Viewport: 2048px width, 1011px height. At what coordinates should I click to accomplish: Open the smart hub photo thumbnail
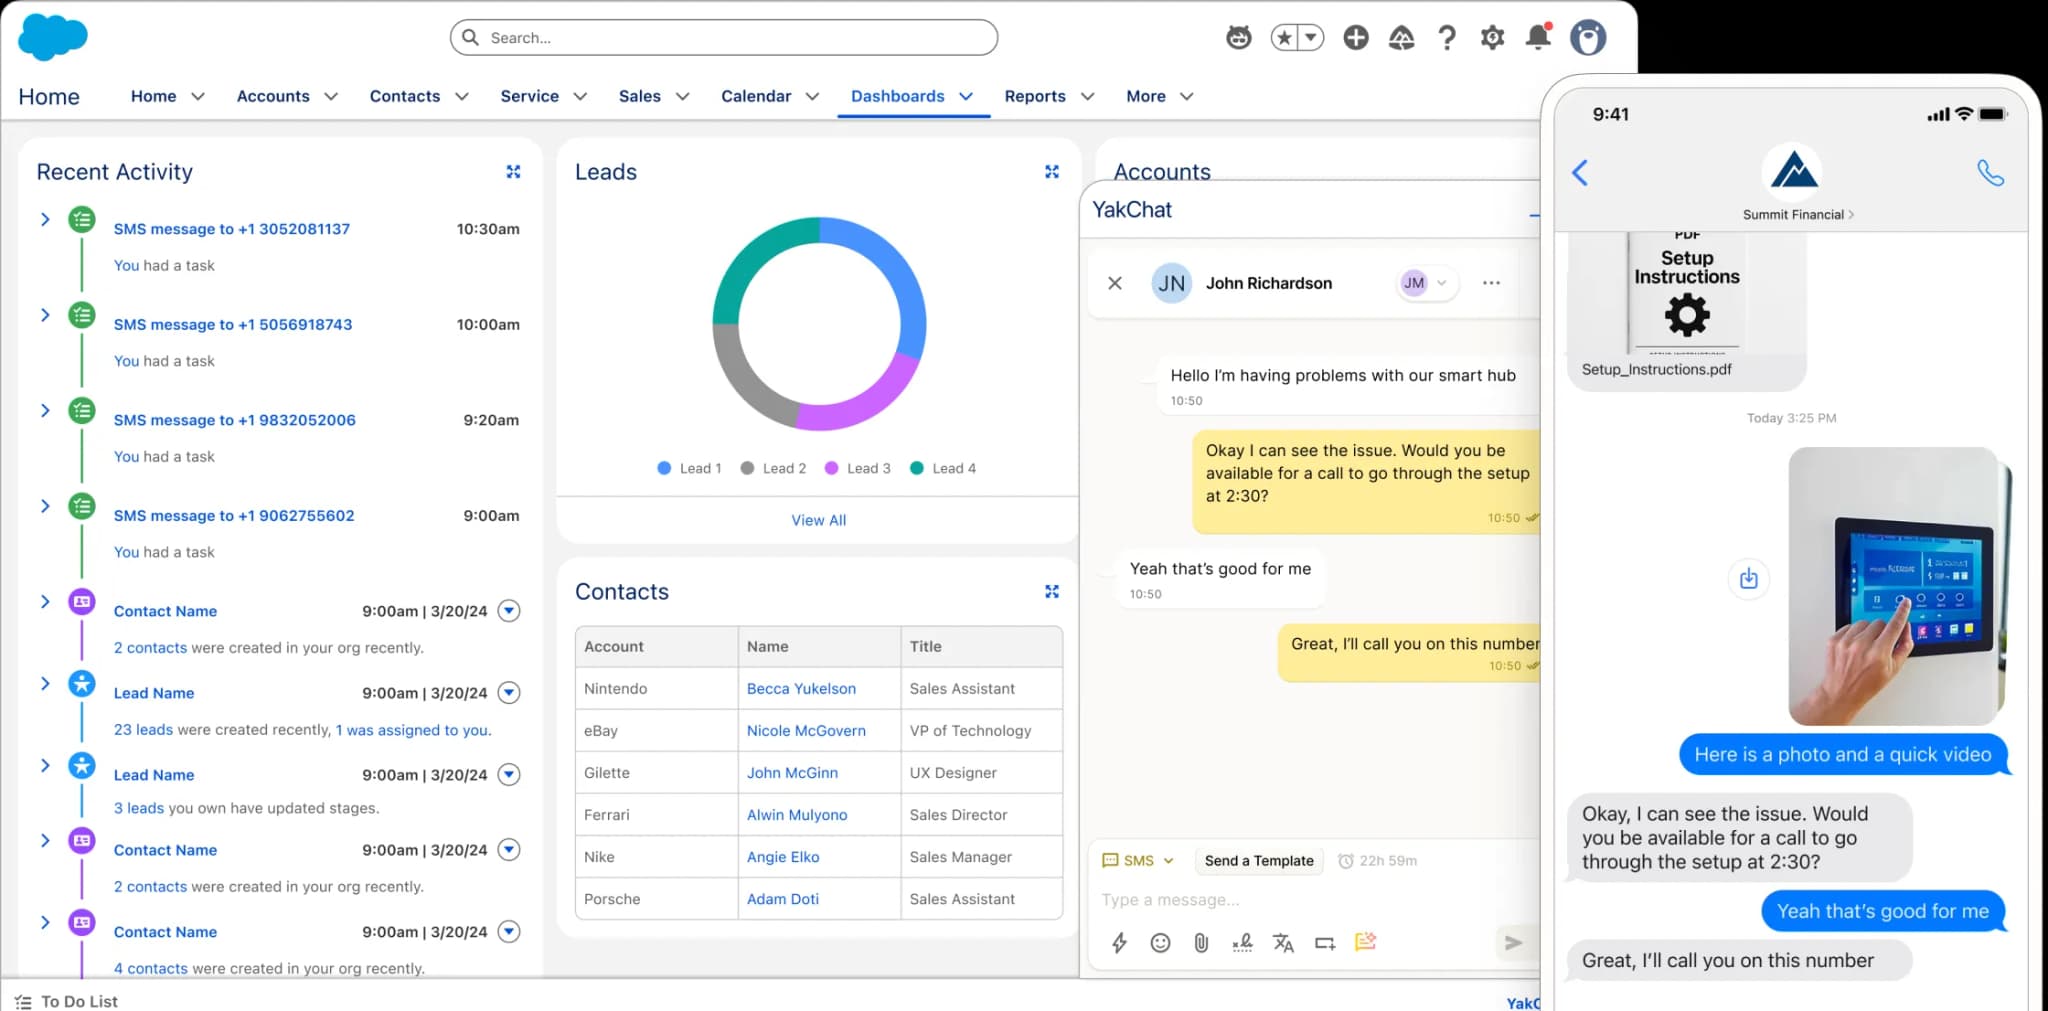(1895, 586)
